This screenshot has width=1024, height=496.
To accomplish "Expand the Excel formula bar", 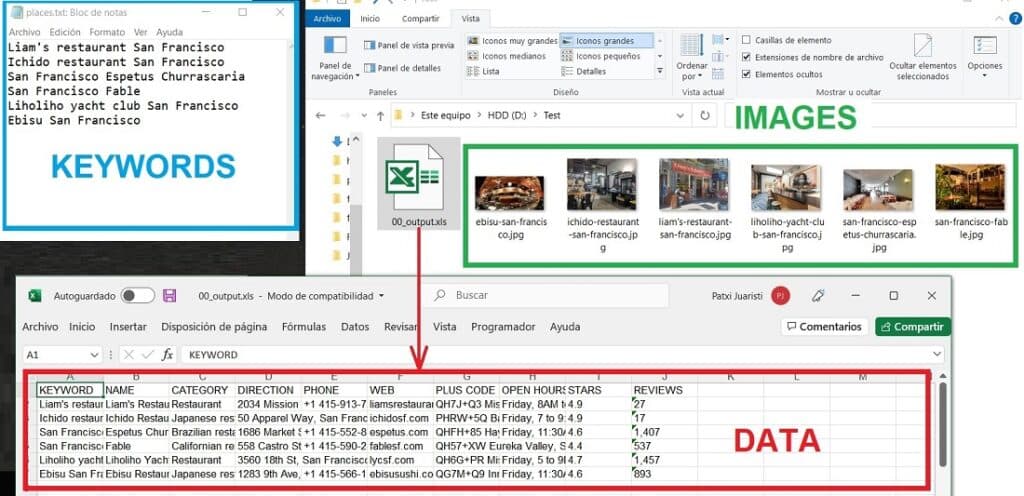I will click(937, 354).
